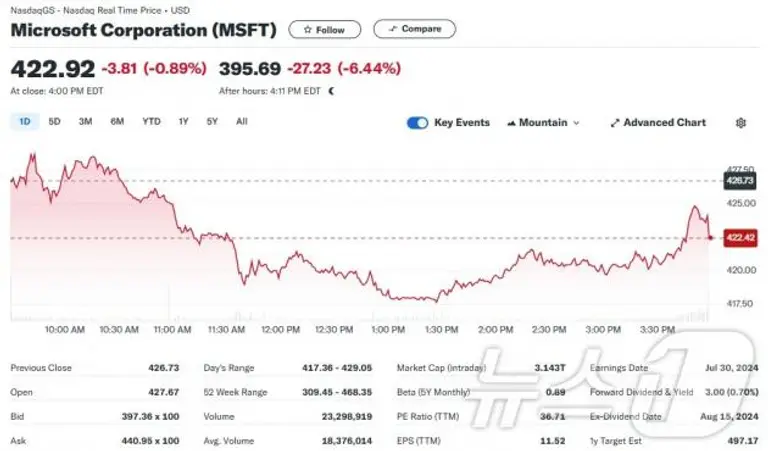The height and width of the screenshot is (451, 768).
Task: Follow Microsoft Corporation stock
Action: tap(325, 30)
